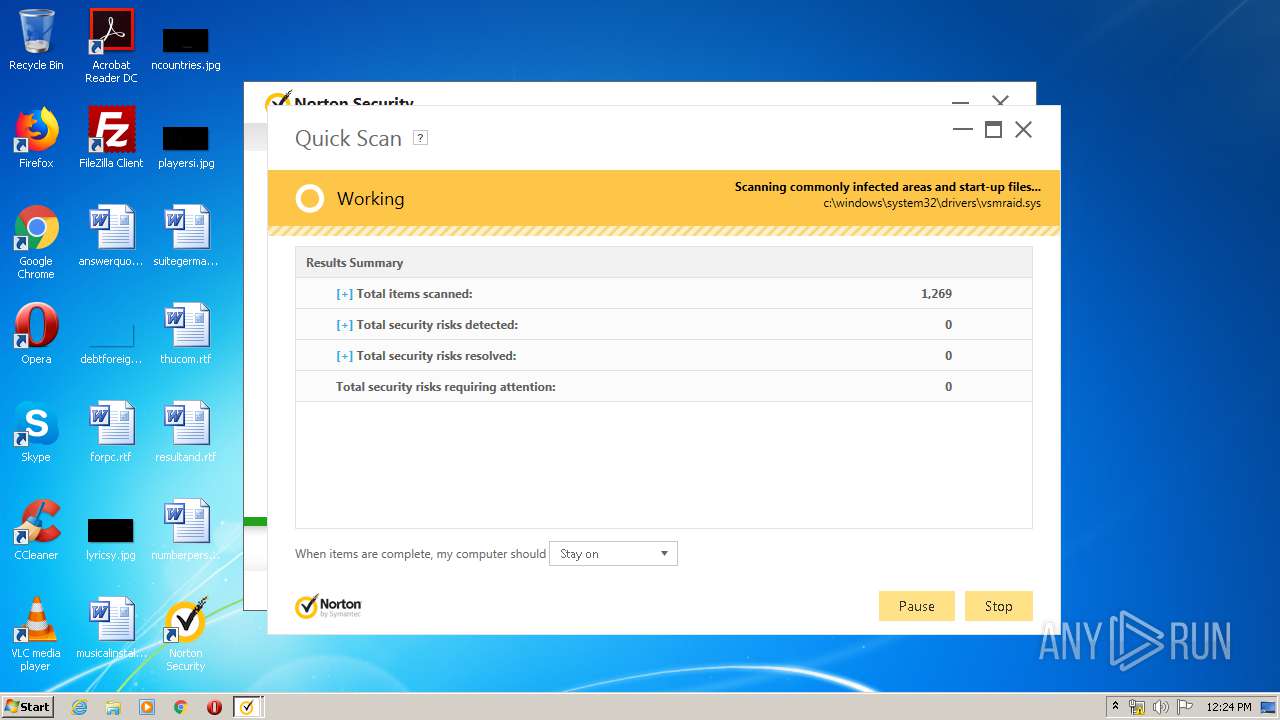Viewport: 1280px width, 720px height.
Task: Click Total security risks requiring attention row
Action: click(x=664, y=386)
